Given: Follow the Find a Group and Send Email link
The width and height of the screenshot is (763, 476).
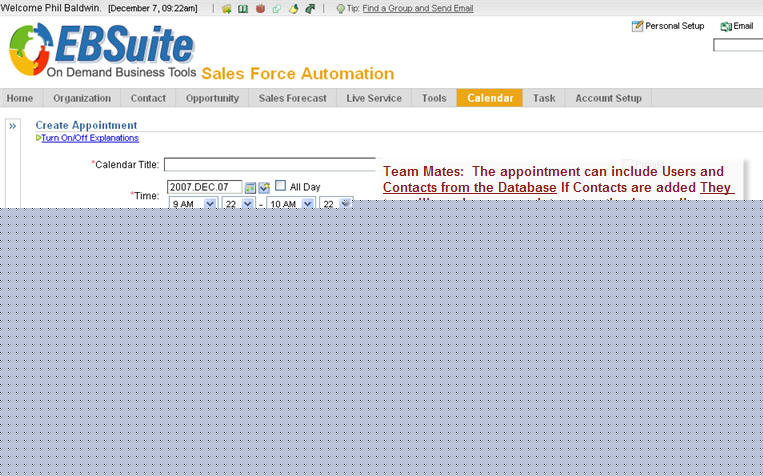Looking at the screenshot, I should tap(418, 8).
